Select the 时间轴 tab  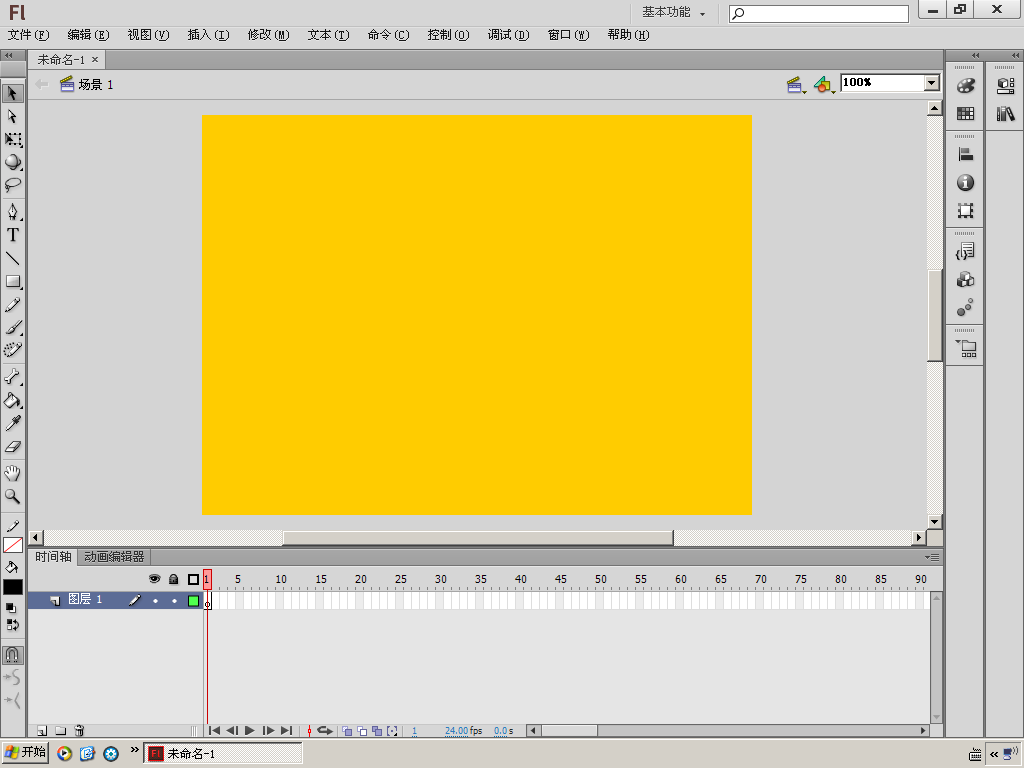(53, 557)
